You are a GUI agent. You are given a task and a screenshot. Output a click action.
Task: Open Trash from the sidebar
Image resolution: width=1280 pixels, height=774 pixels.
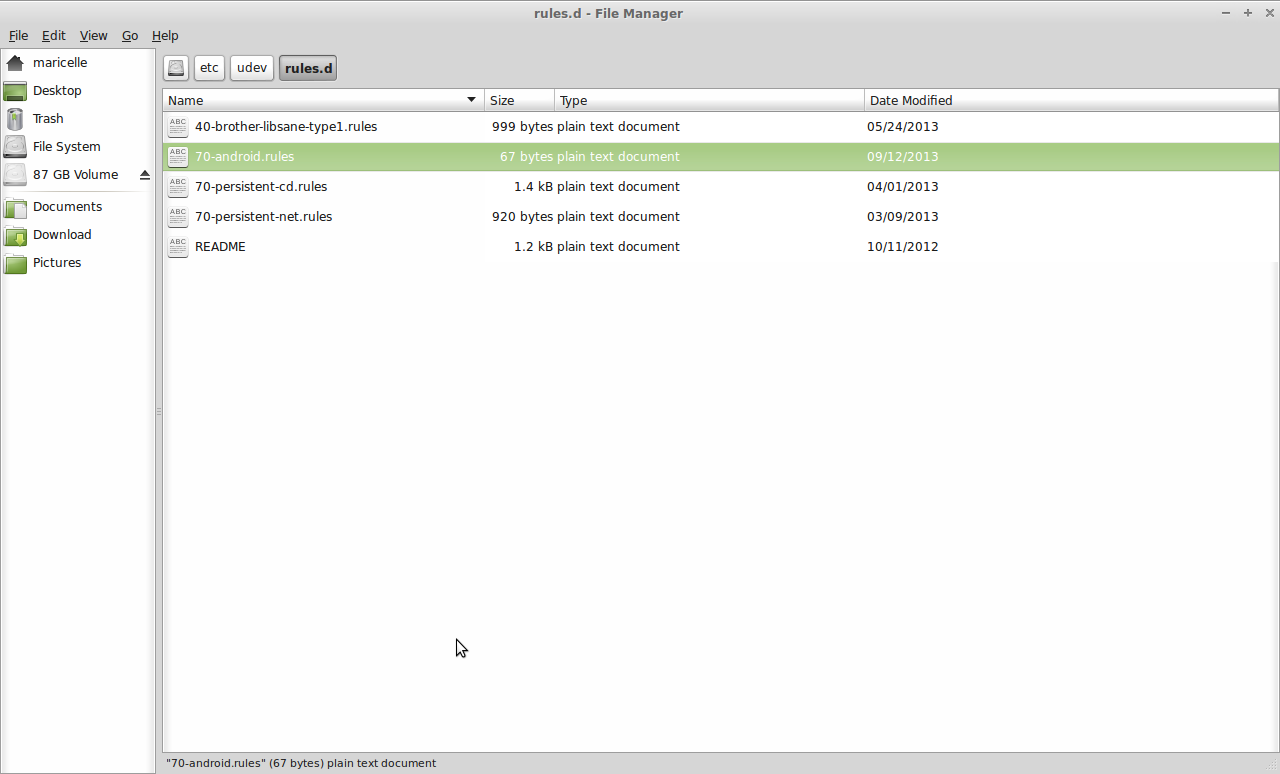click(47, 118)
